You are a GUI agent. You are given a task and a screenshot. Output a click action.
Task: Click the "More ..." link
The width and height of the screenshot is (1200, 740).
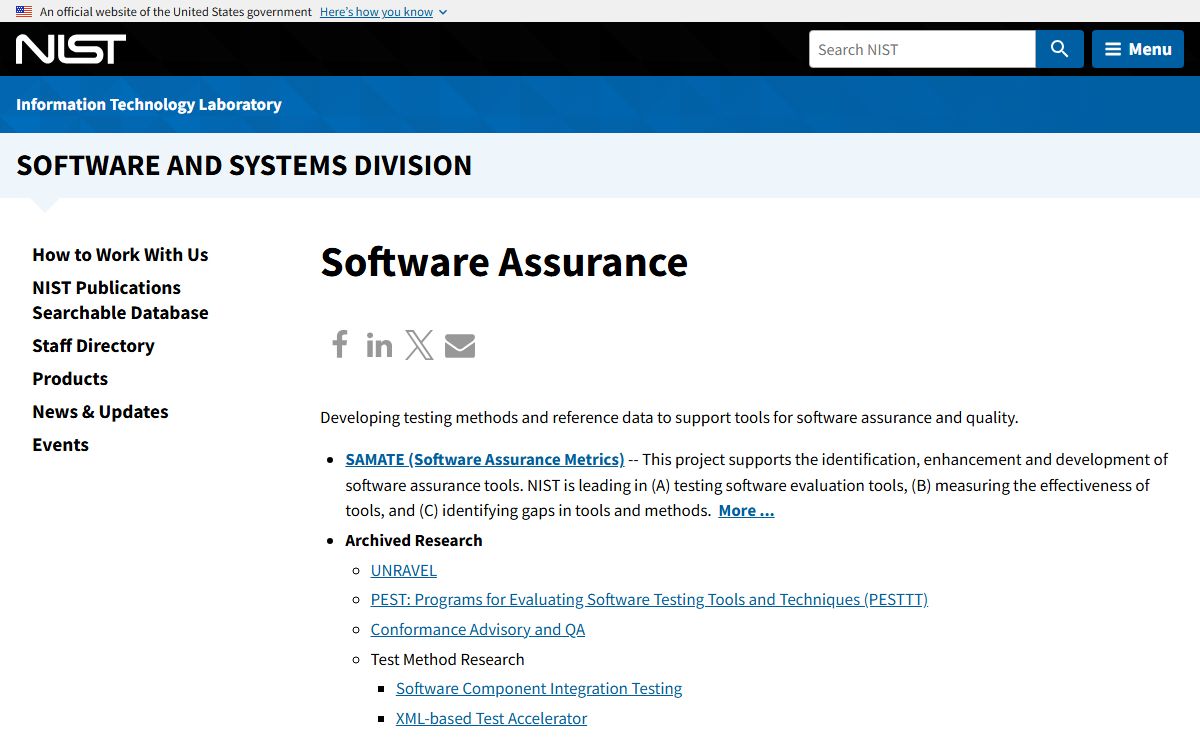746,510
